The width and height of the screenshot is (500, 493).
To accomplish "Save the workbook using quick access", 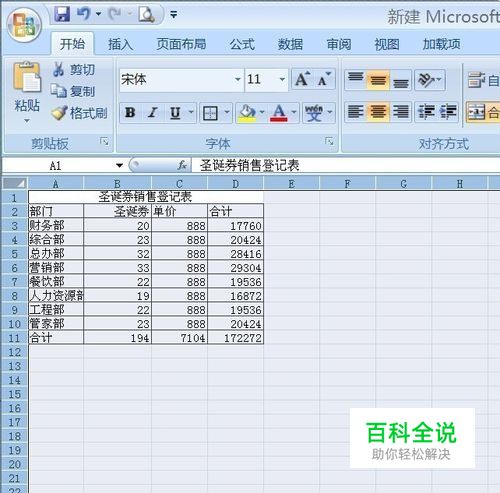I will (x=62, y=14).
